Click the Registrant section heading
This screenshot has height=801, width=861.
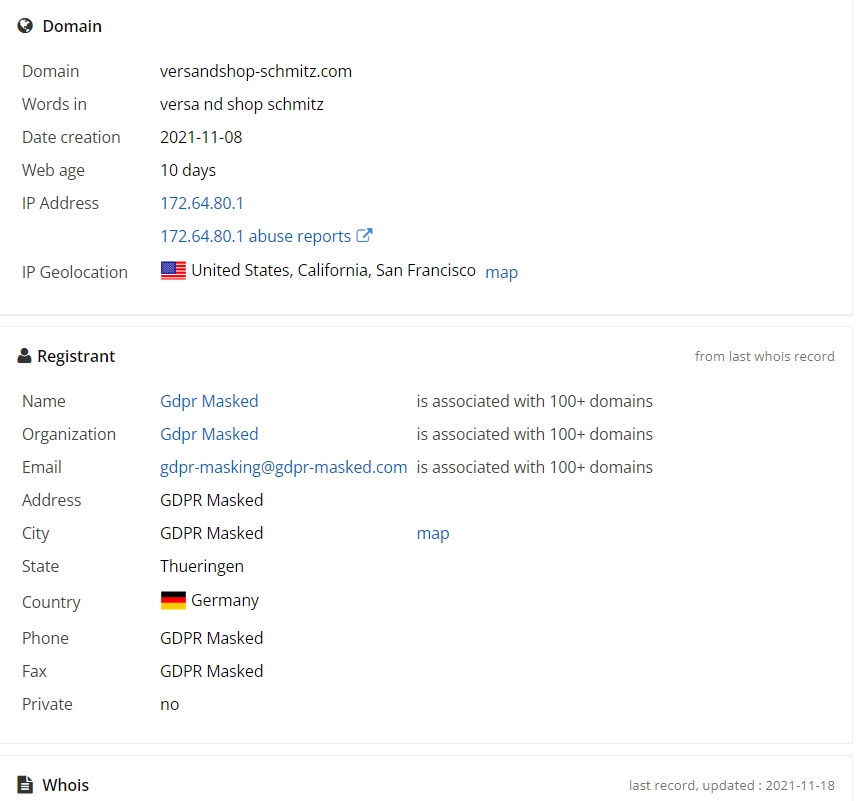(76, 356)
